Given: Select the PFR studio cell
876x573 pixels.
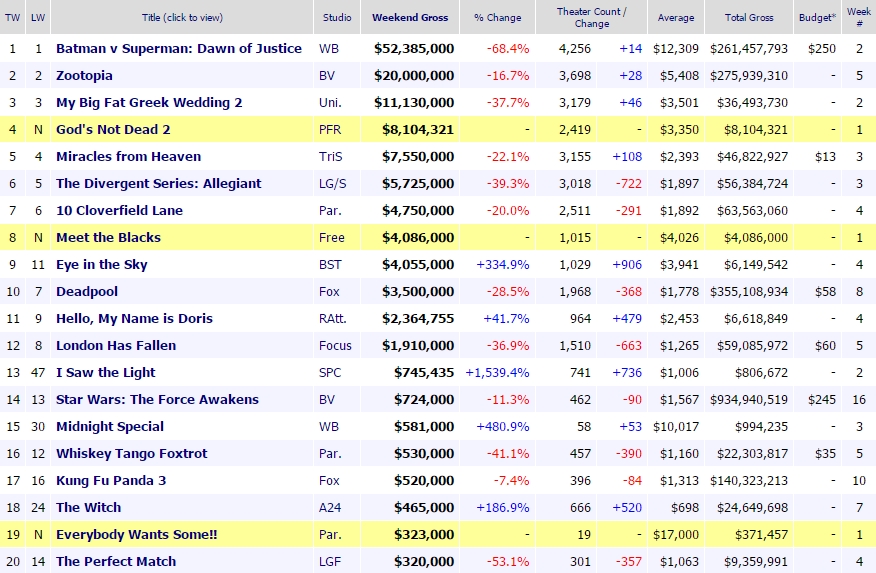Looking at the screenshot, I should pos(330,130).
